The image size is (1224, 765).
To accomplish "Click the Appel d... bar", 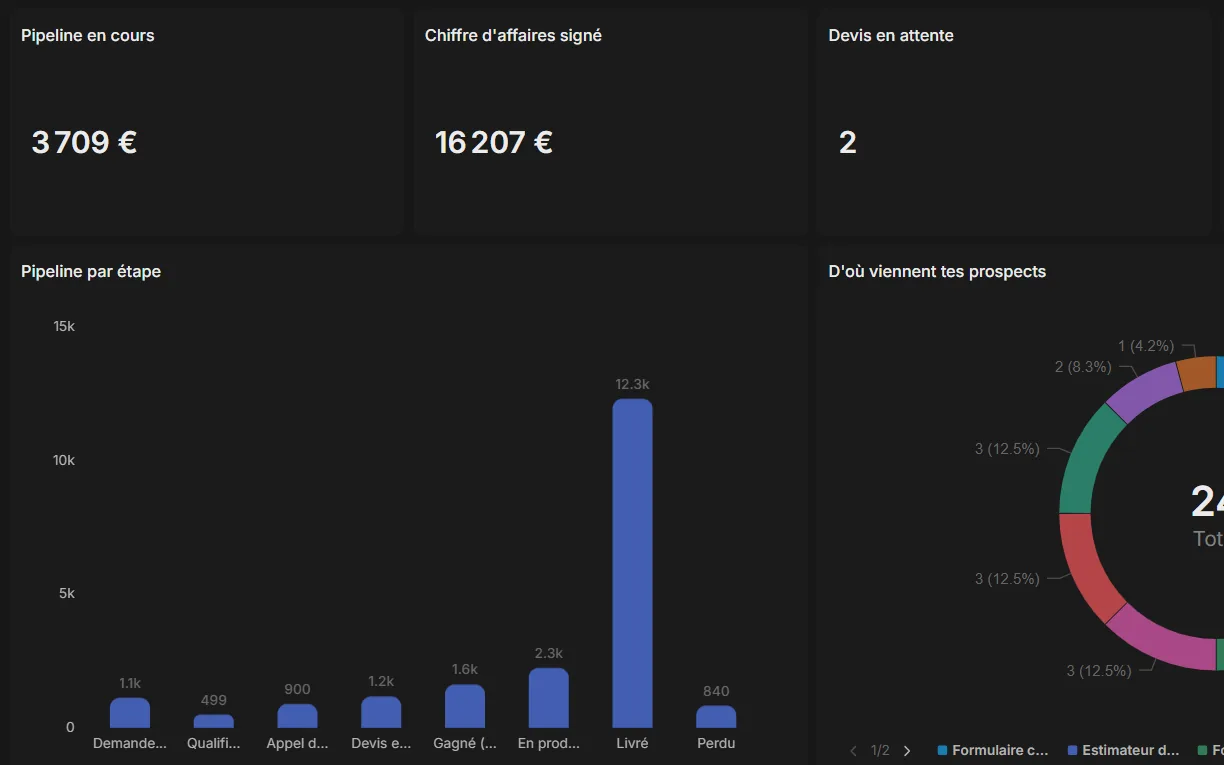I will [297, 716].
